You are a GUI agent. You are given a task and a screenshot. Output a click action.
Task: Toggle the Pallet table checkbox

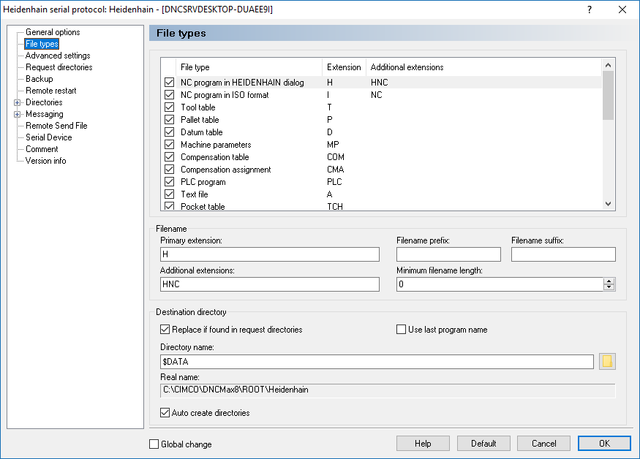point(169,120)
